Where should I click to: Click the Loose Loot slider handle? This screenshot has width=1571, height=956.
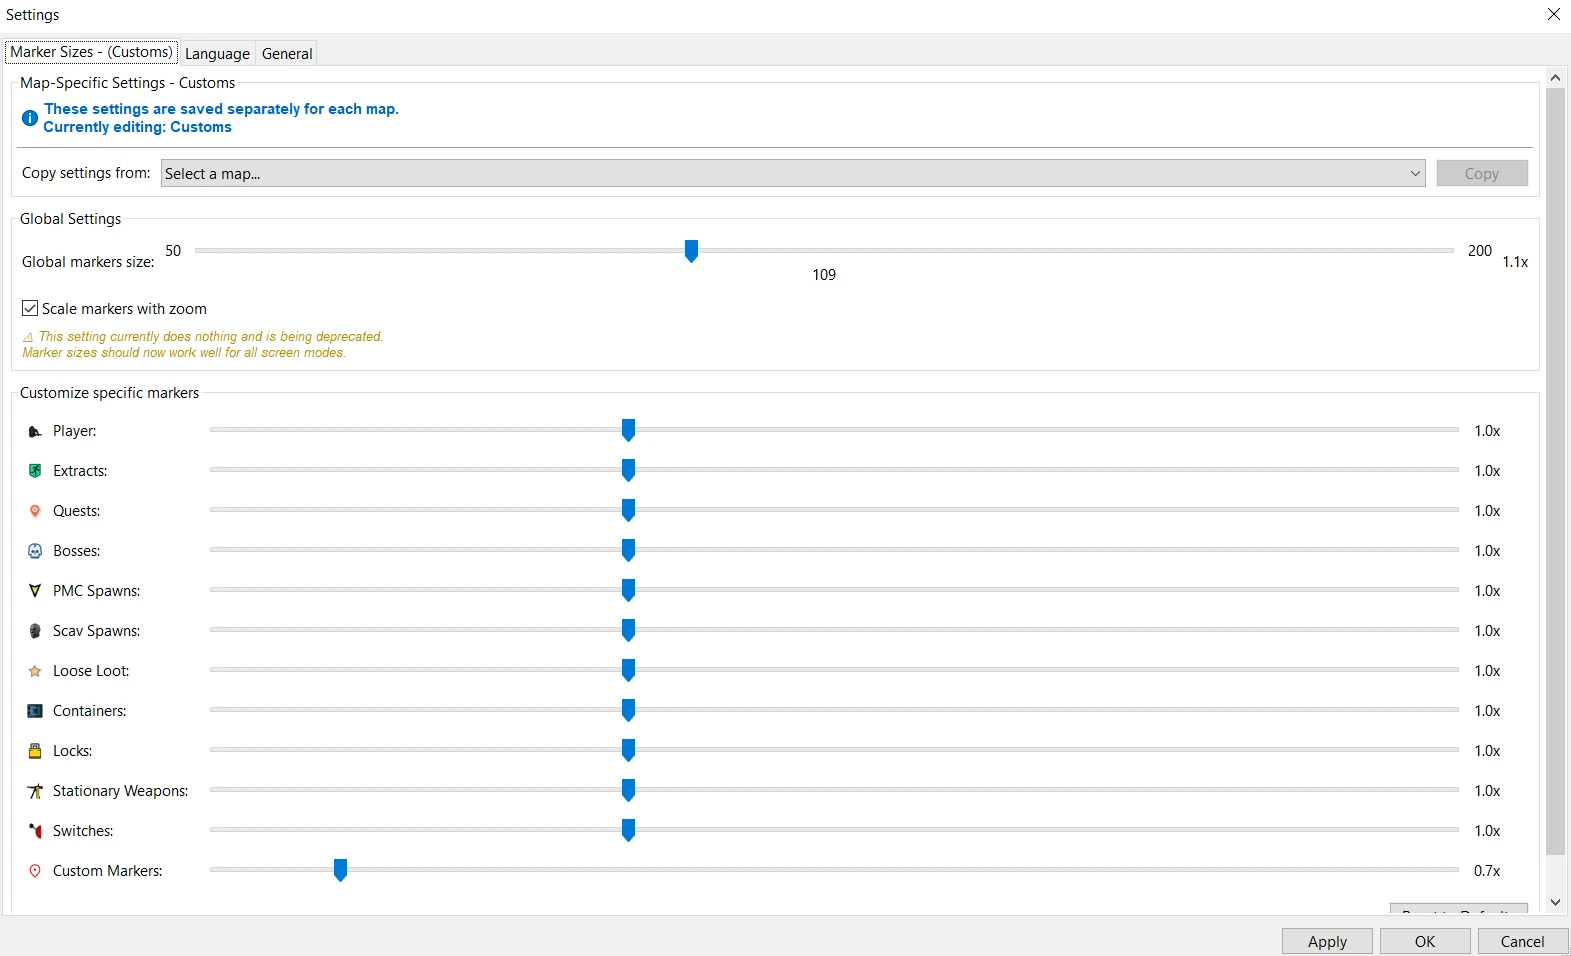tap(628, 670)
